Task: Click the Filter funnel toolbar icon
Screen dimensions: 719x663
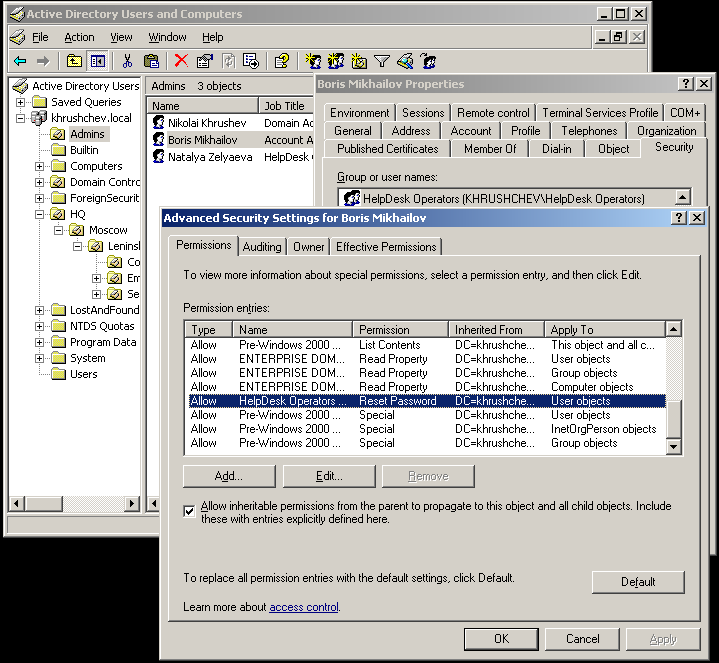Action: click(x=382, y=61)
